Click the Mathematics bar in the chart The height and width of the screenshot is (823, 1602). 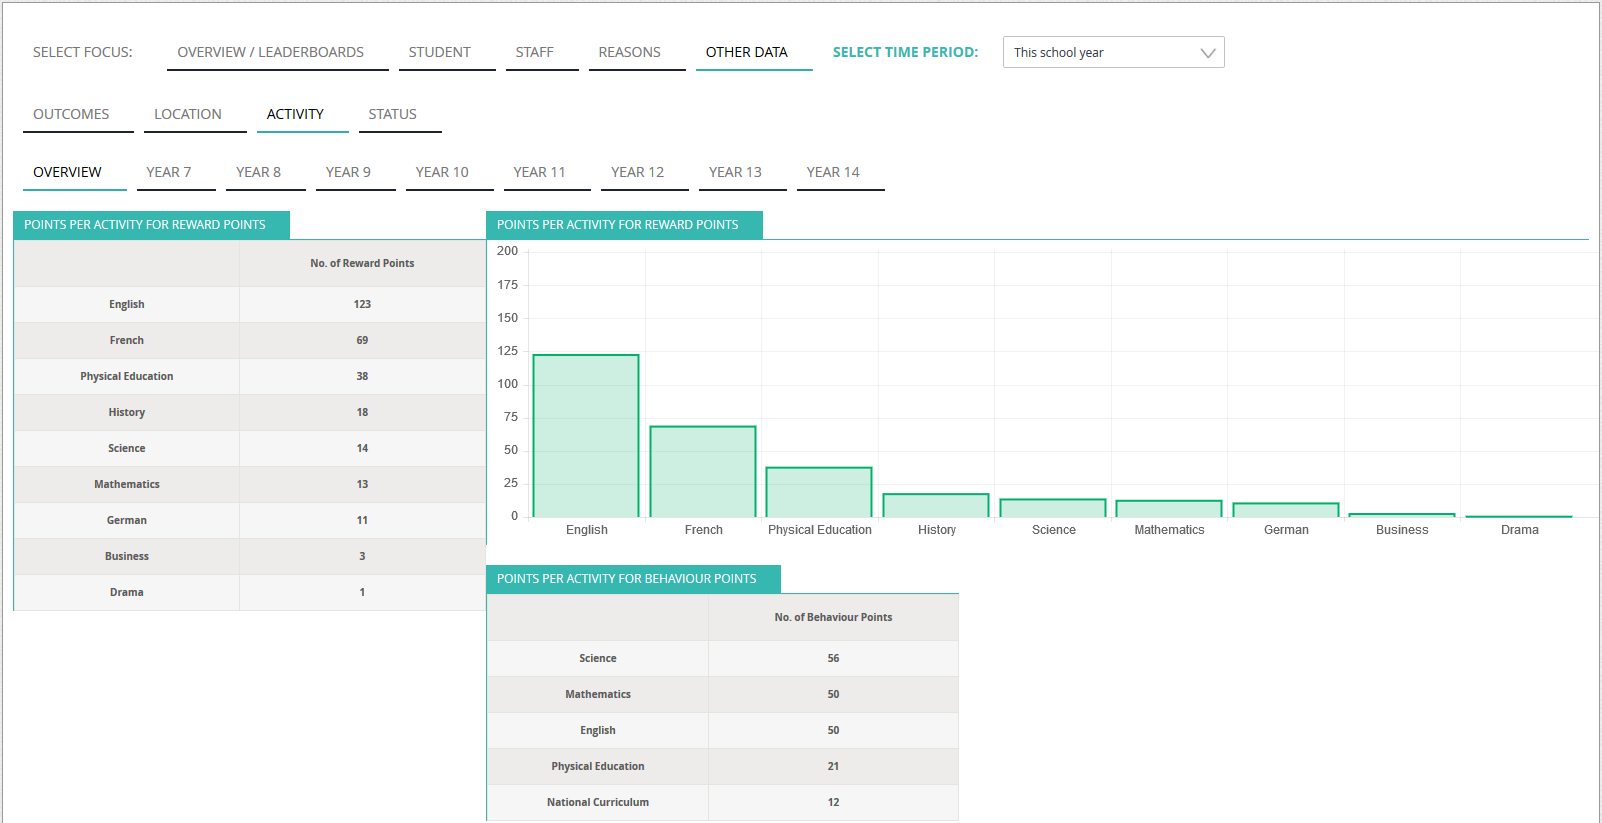click(1169, 509)
